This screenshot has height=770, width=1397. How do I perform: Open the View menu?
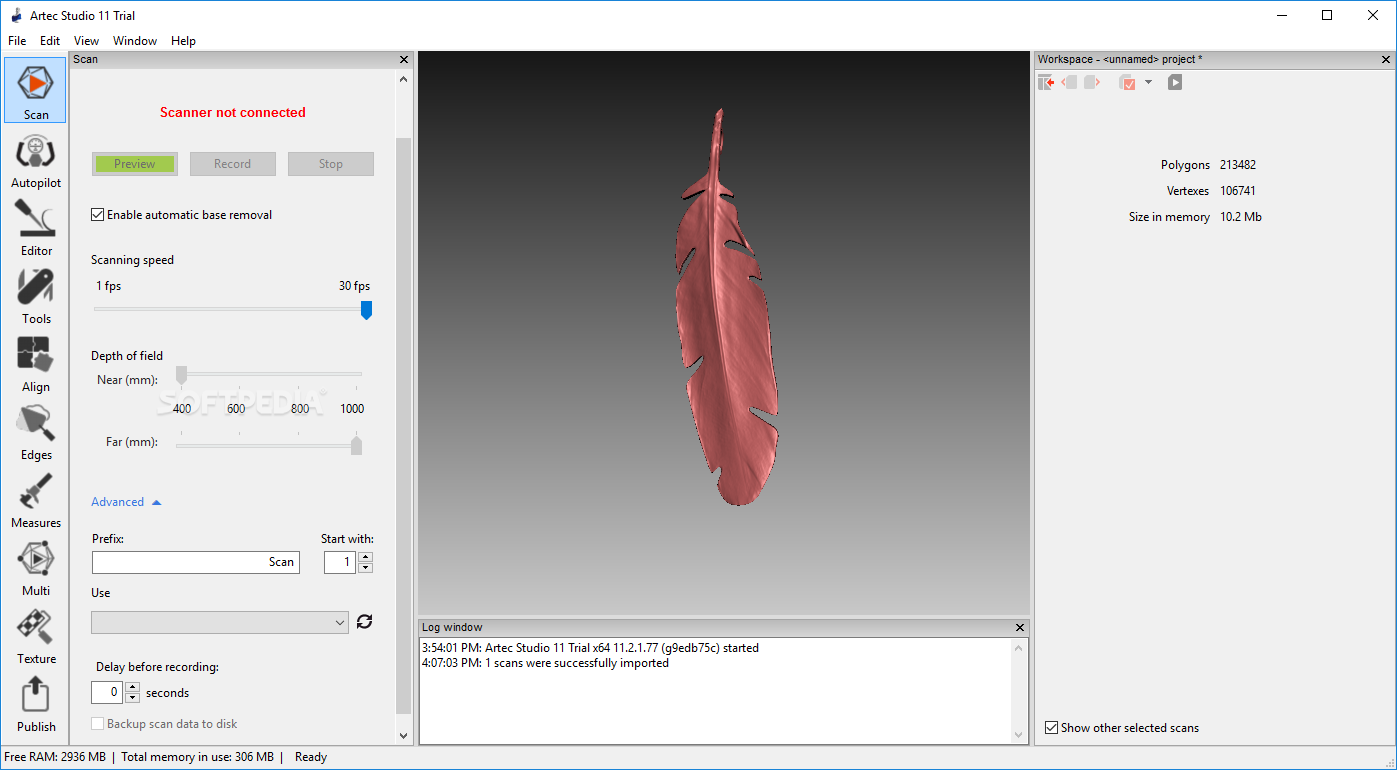pyautogui.click(x=87, y=41)
